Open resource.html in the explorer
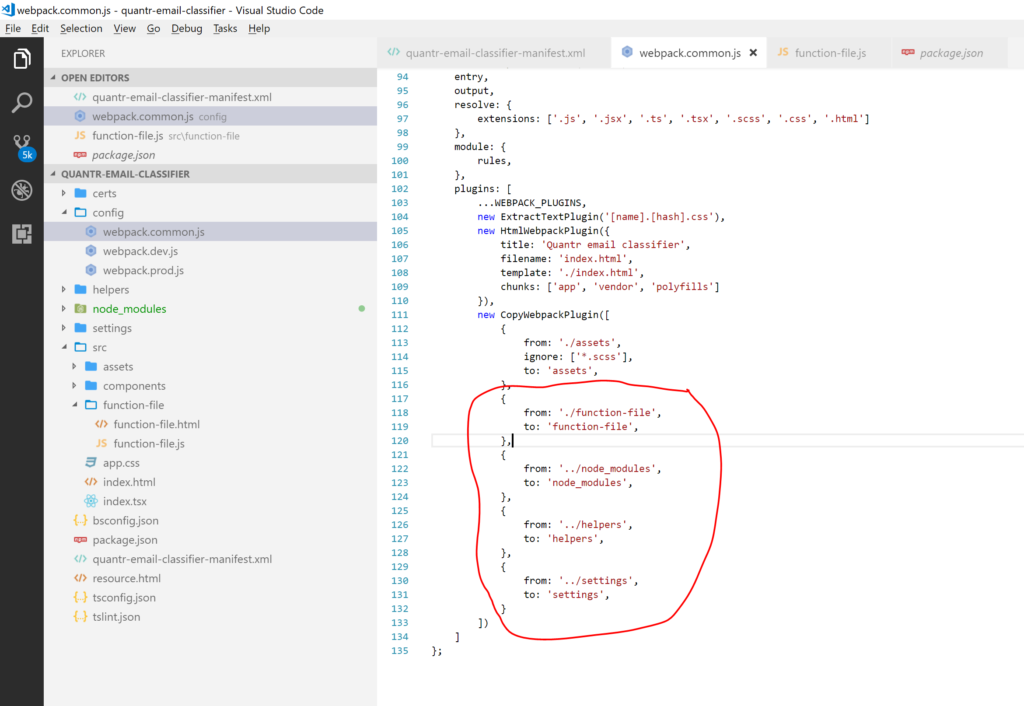The height and width of the screenshot is (706, 1024). pos(210,578)
